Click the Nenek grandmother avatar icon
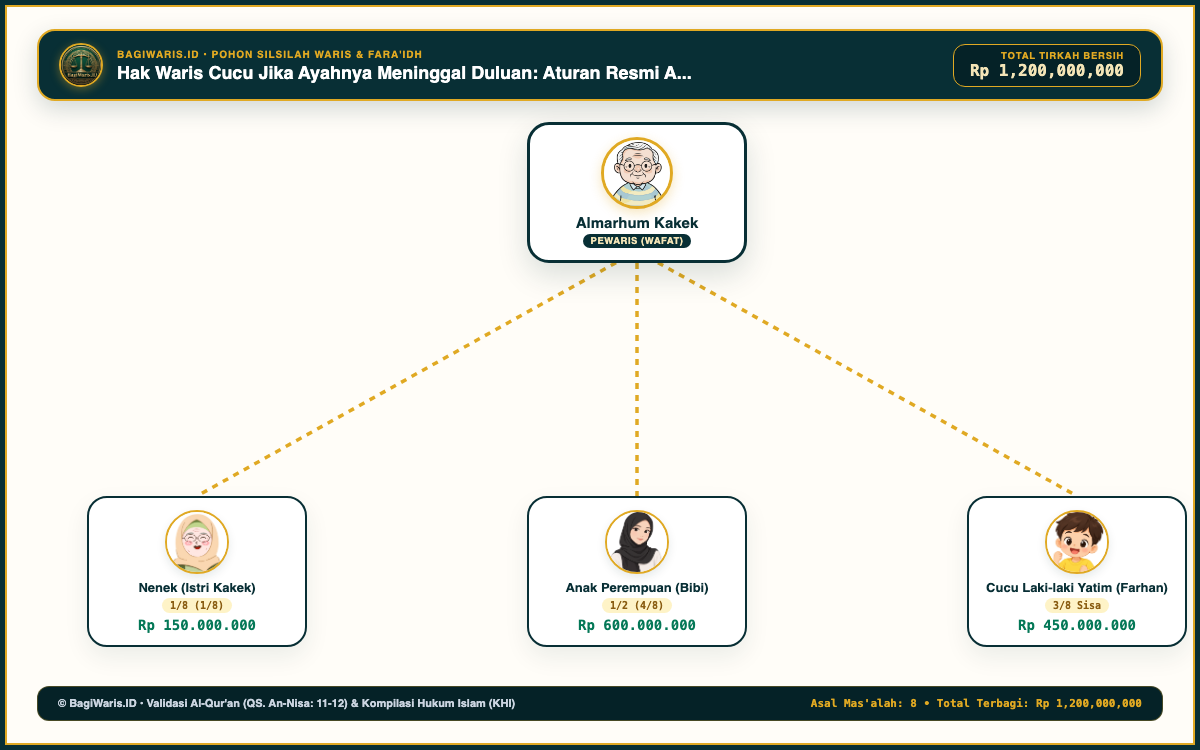The image size is (1200, 750). (197, 542)
